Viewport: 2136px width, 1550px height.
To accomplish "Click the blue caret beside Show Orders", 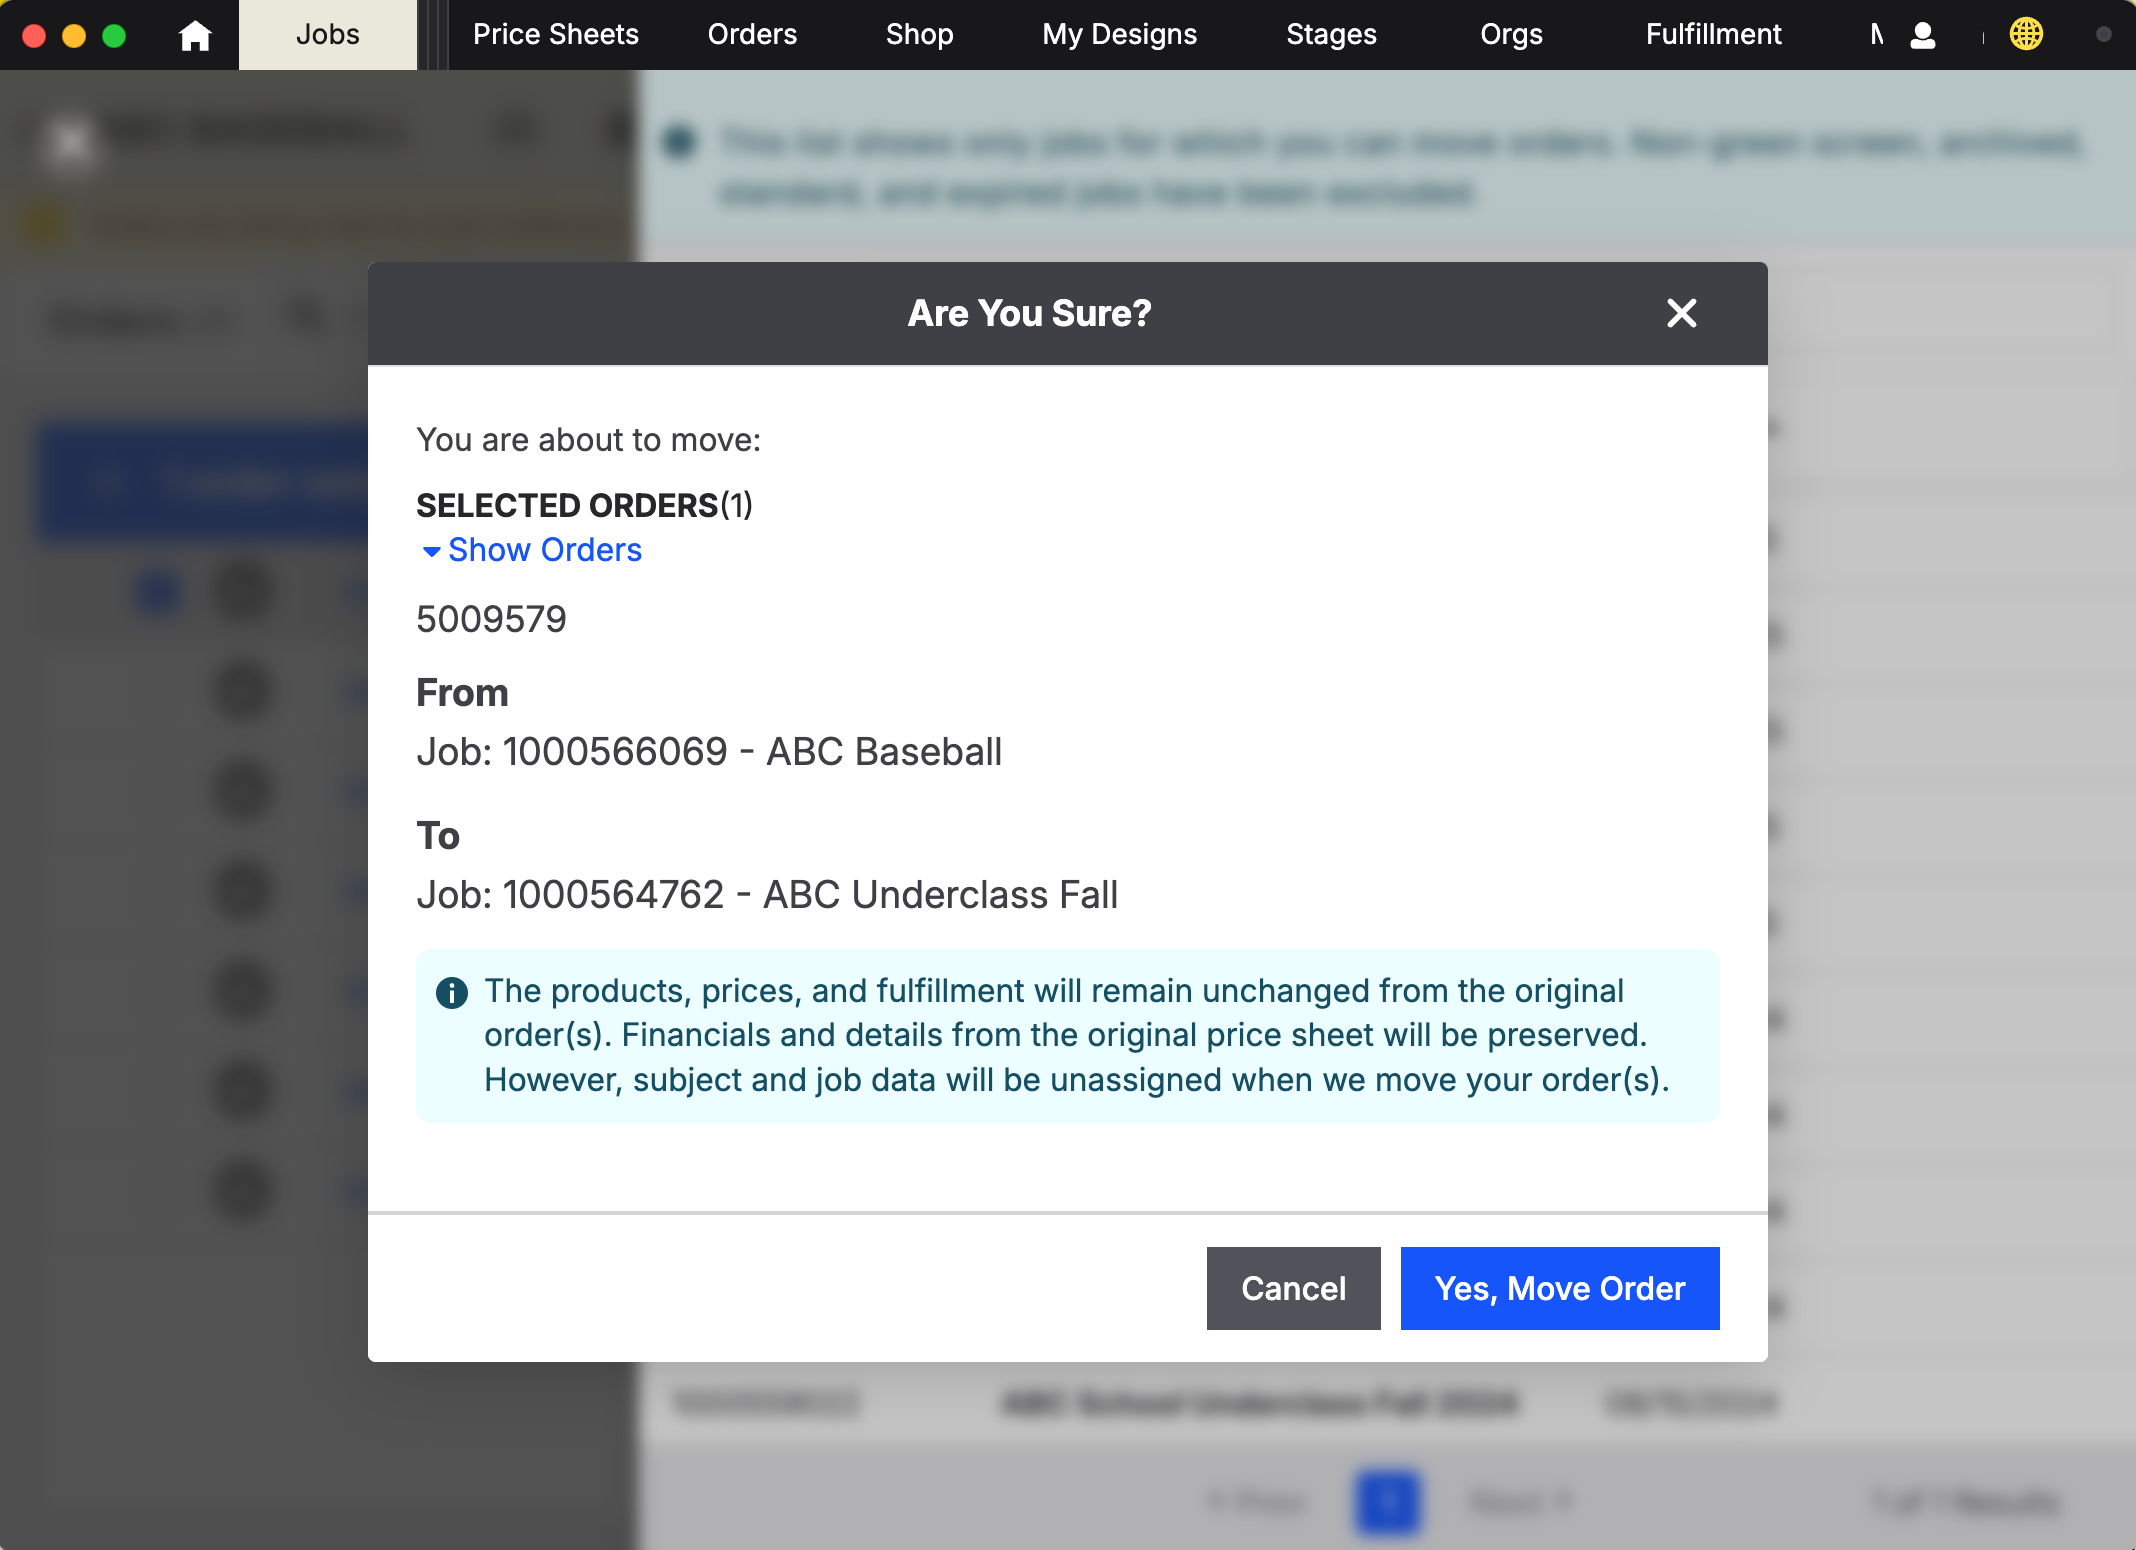I will coord(431,551).
